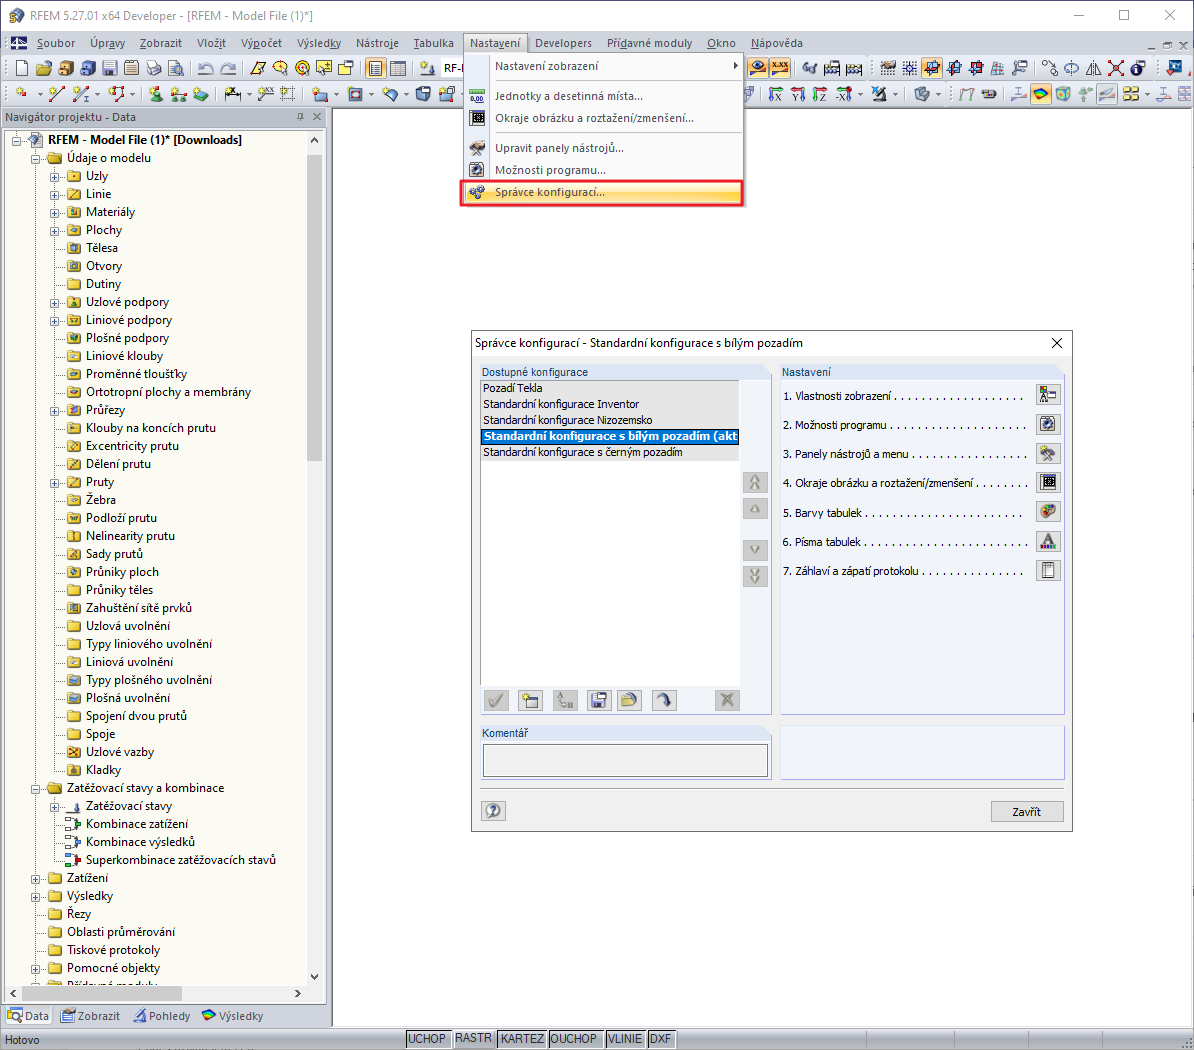Close the Správce konfigurací dialog with X

[1057, 343]
